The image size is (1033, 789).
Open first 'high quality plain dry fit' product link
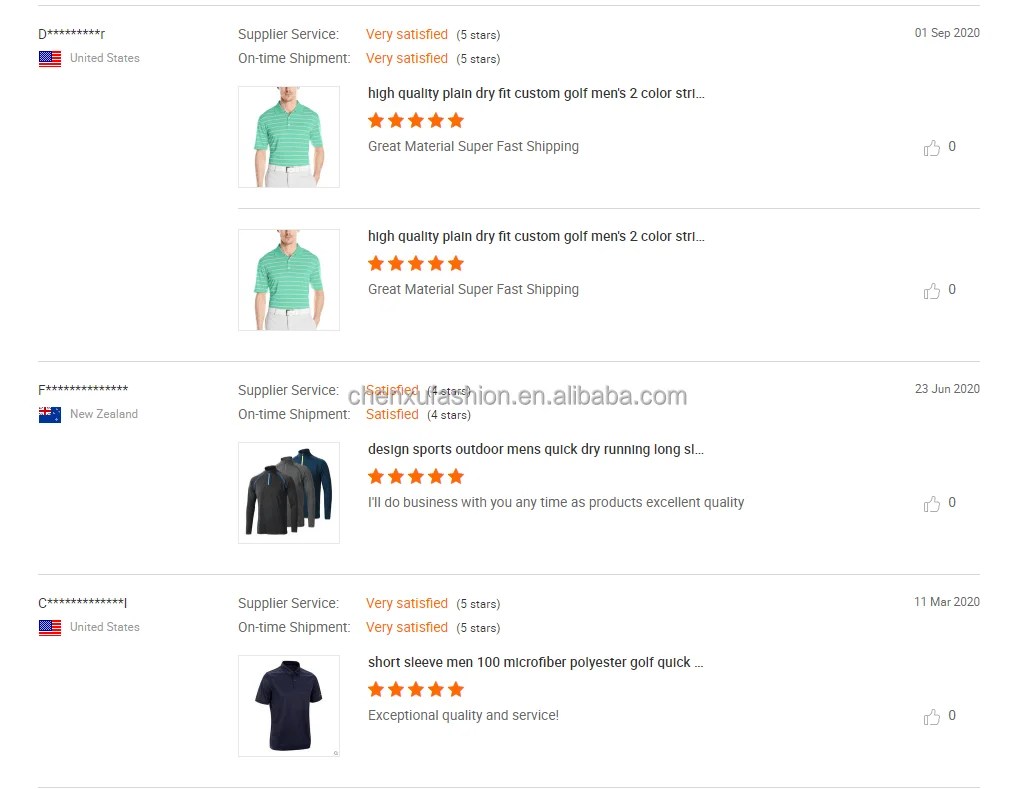(536, 94)
